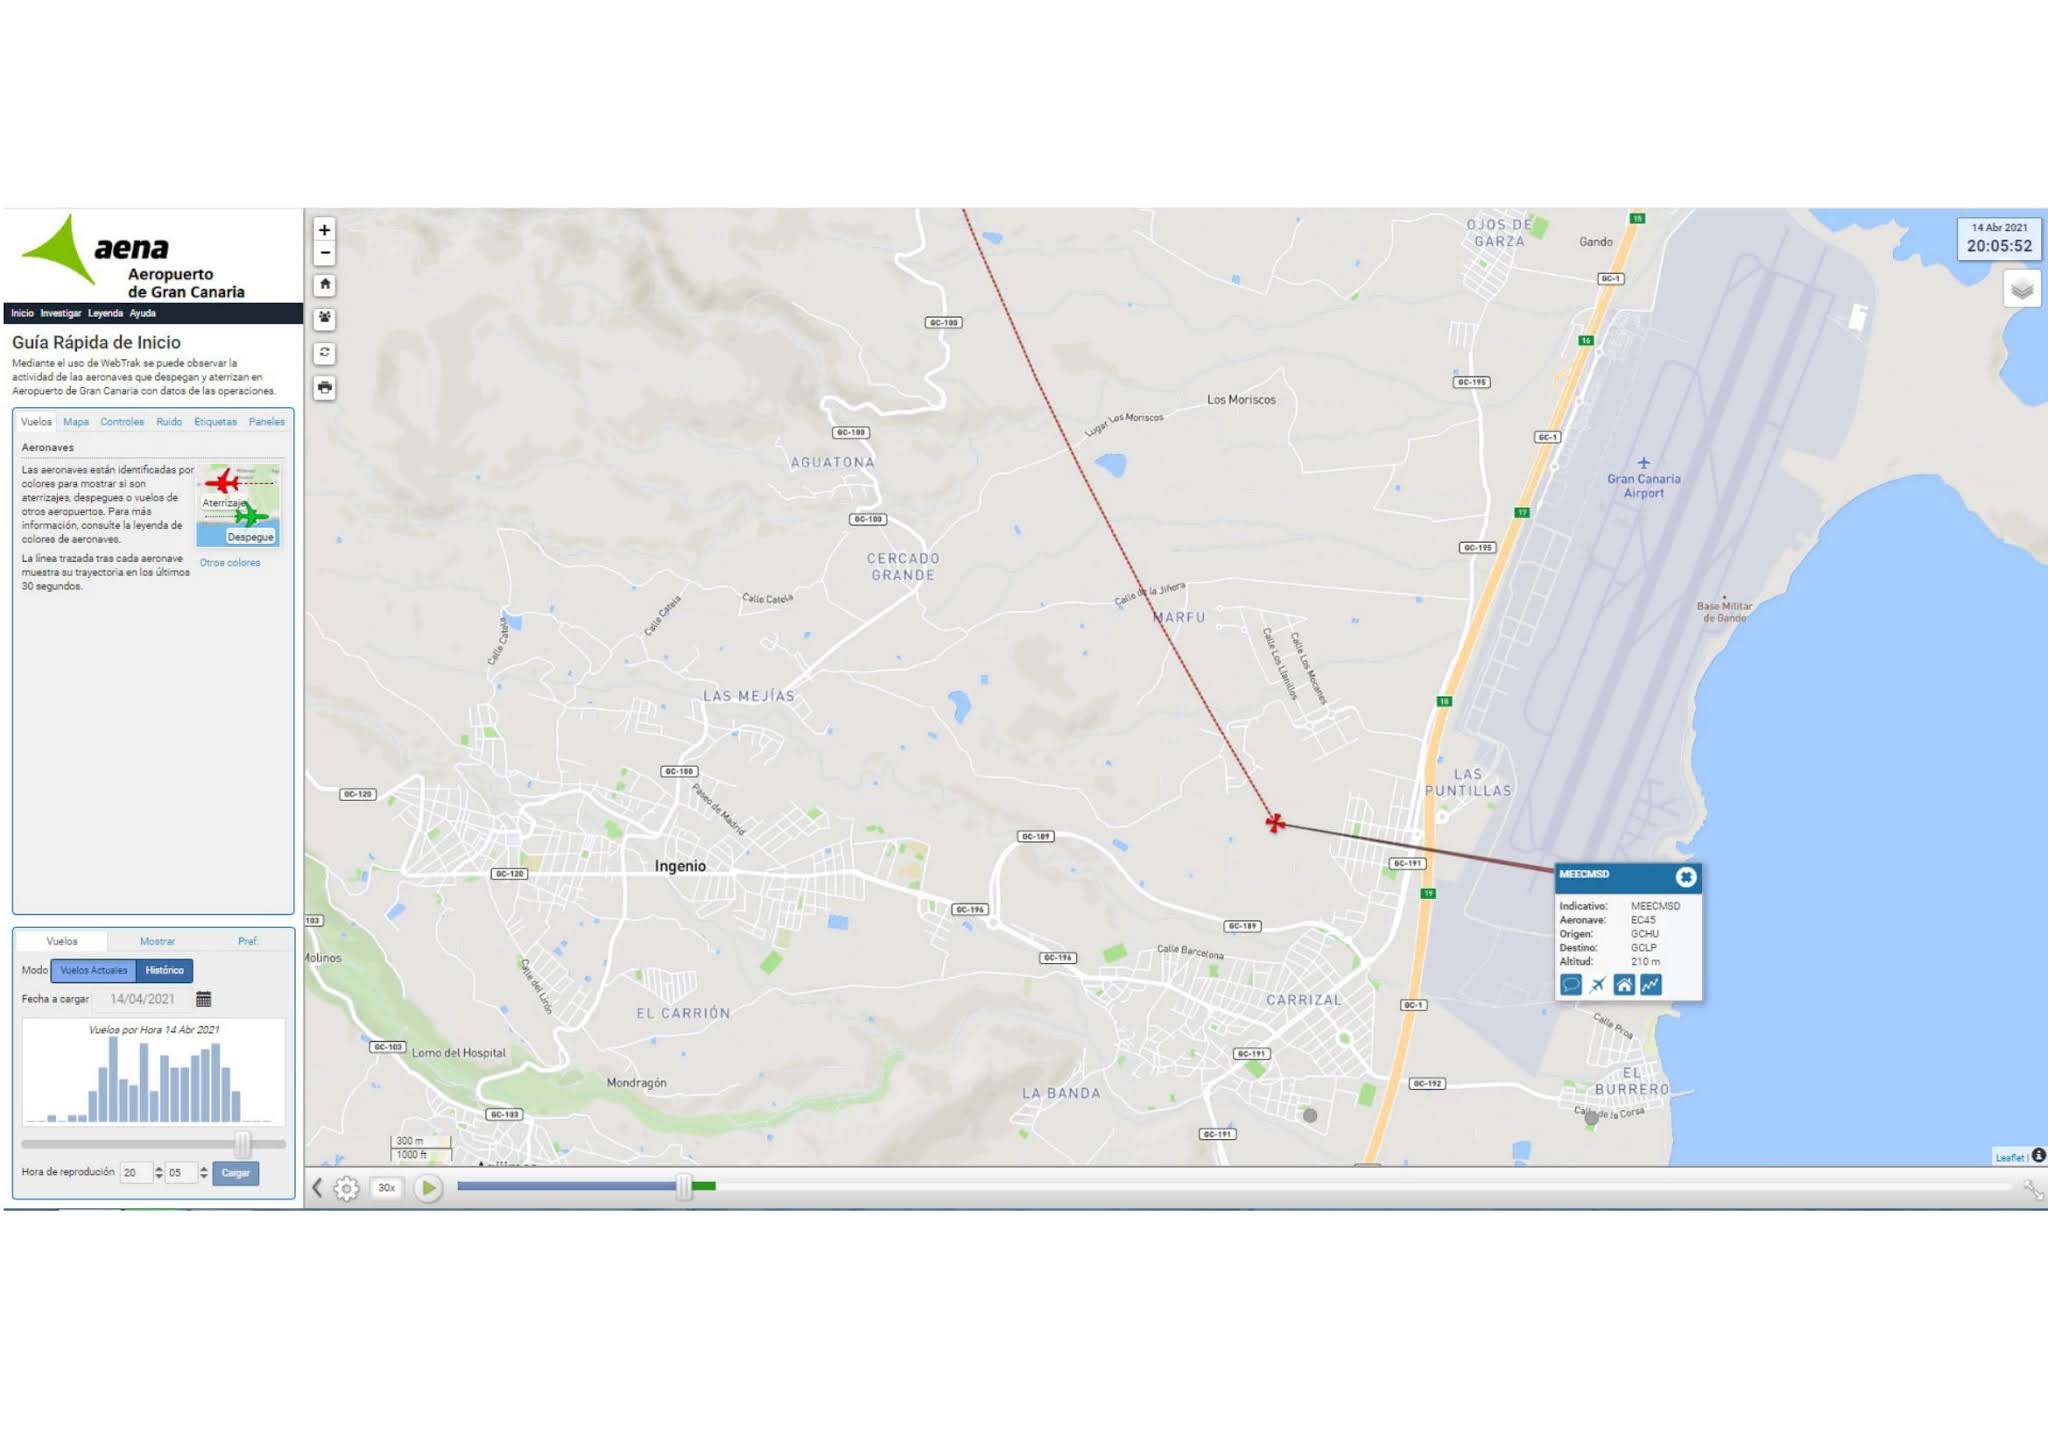Open the map layers selector

pos(2021,290)
